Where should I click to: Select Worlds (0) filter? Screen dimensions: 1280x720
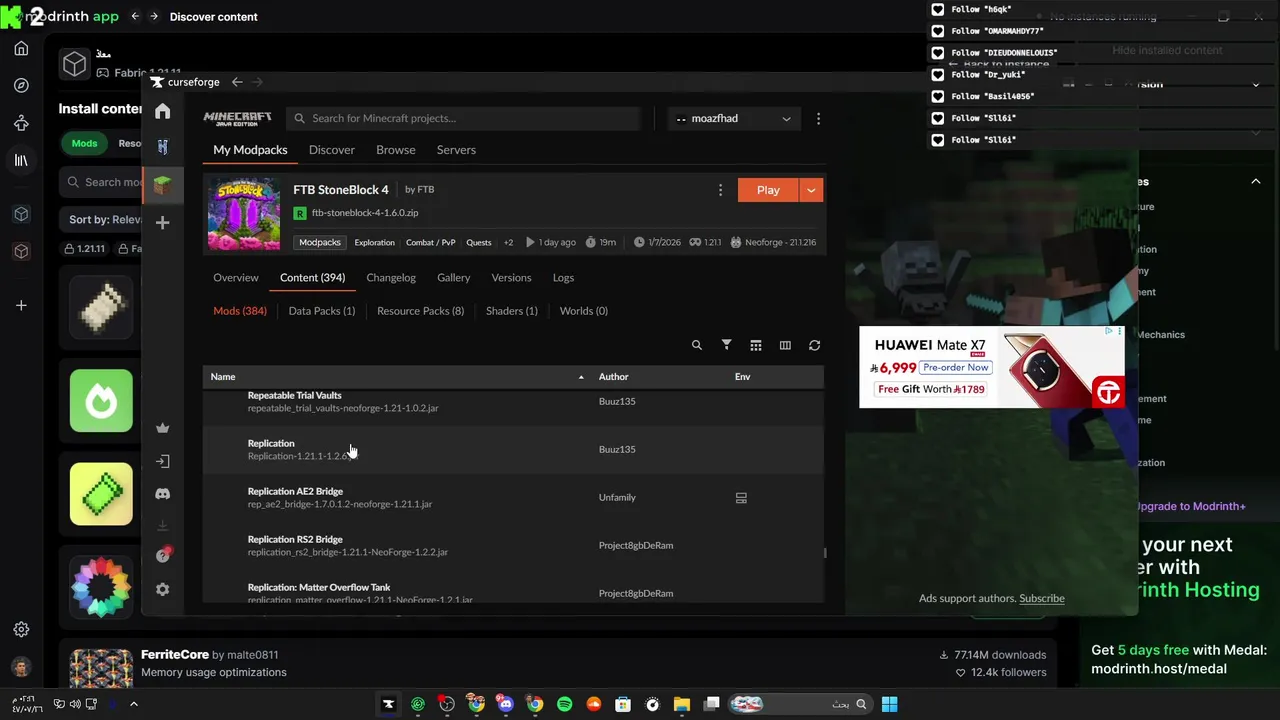pos(584,311)
